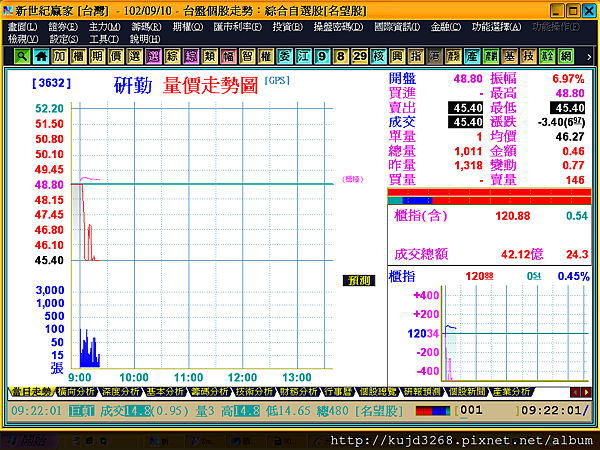Viewport: 600px width, 450px height.
Task: Click the 價 toolbar icon
Action: tap(116, 57)
